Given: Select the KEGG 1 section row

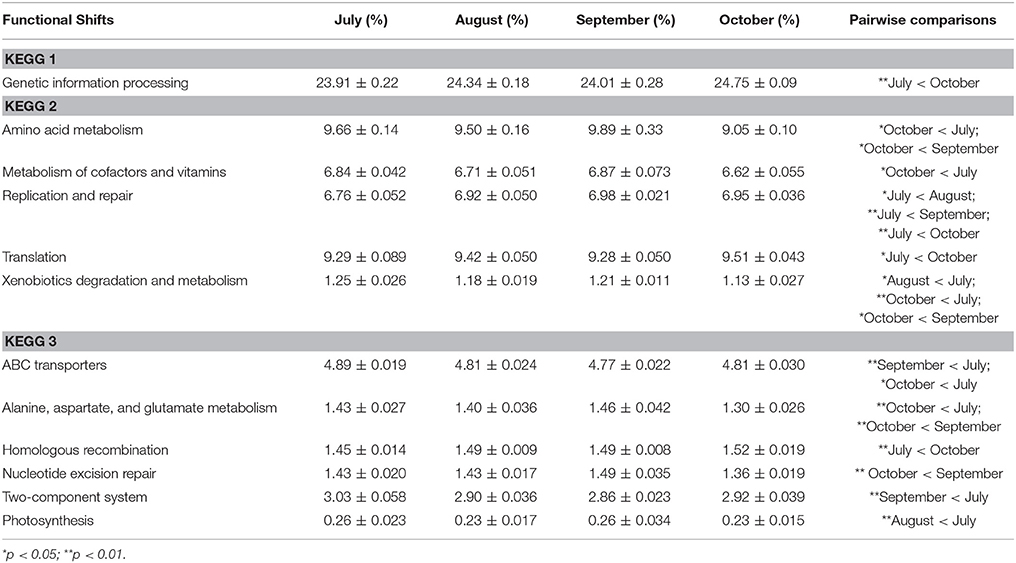Looking at the screenshot, I should (x=507, y=59).
